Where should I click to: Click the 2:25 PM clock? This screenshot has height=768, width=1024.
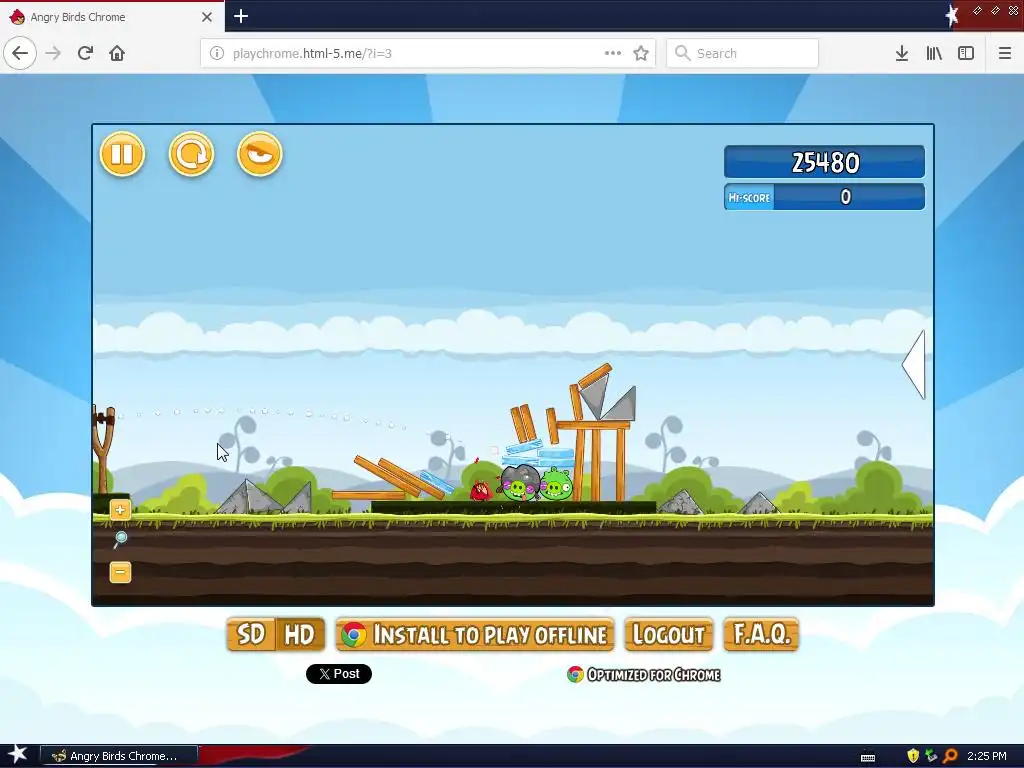pyautogui.click(x=987, y=756)
